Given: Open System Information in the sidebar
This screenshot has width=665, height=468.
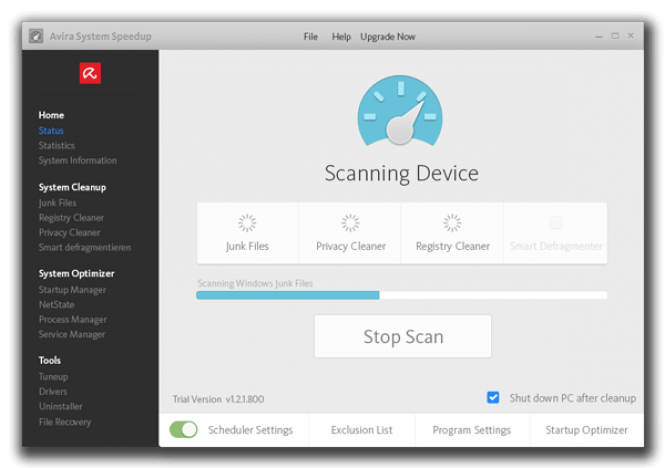Looking at the screenshot, I should point(78,160).
